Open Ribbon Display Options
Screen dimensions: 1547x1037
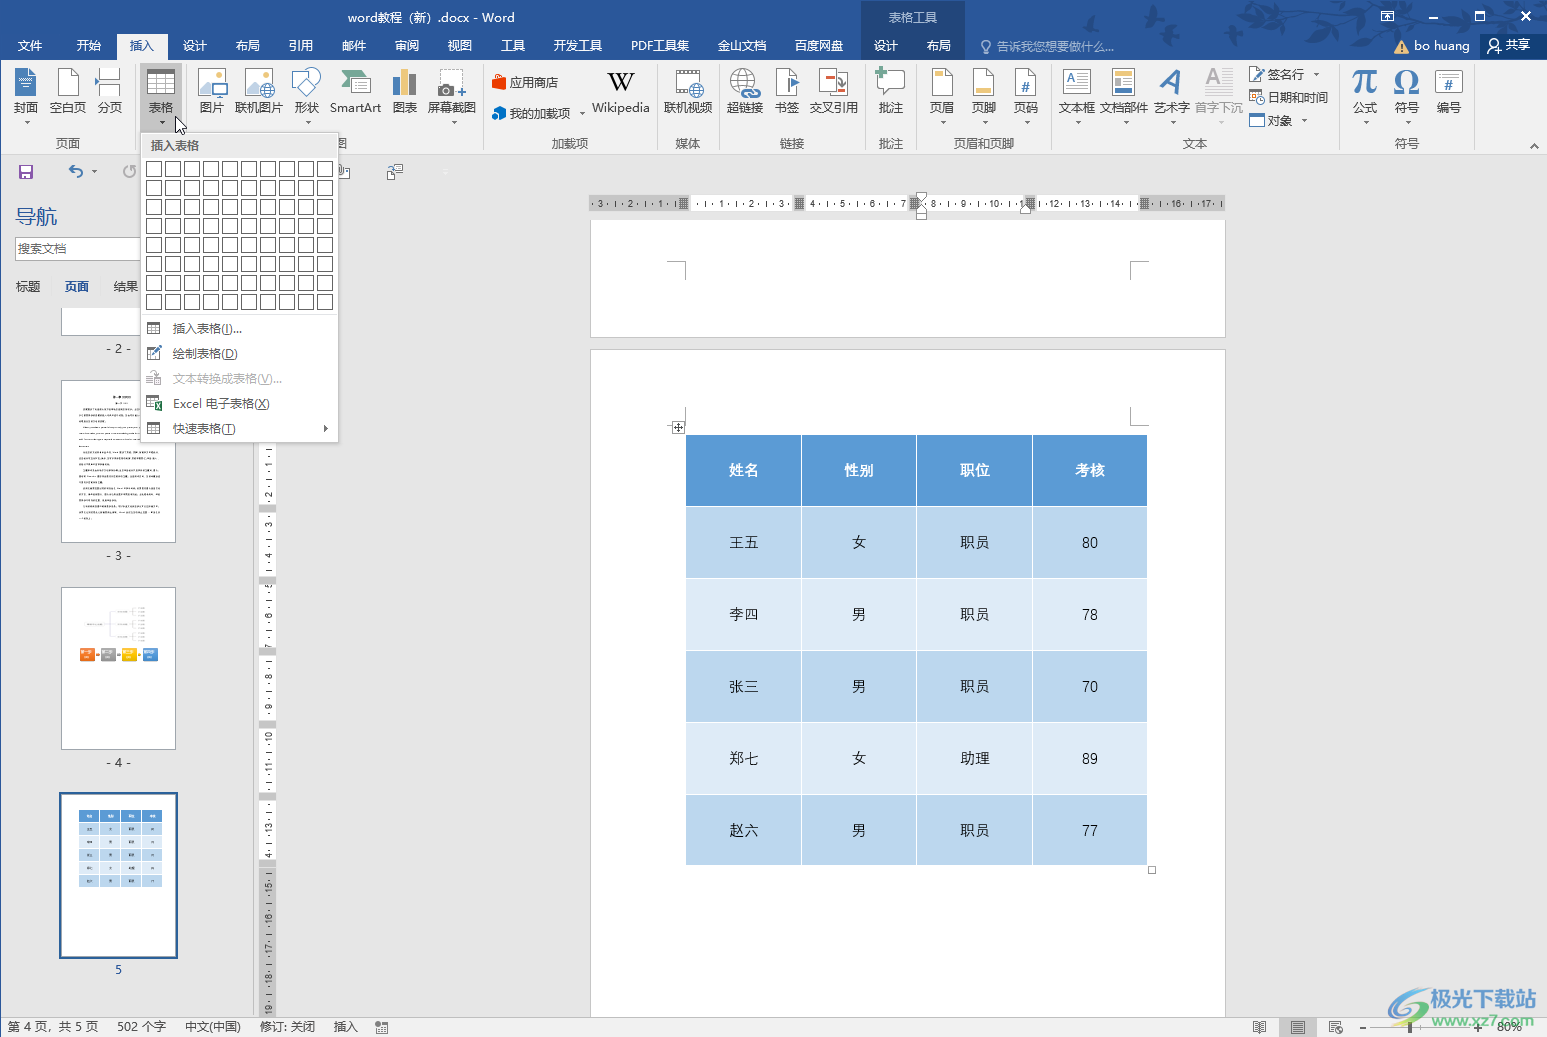(1387, 17)
